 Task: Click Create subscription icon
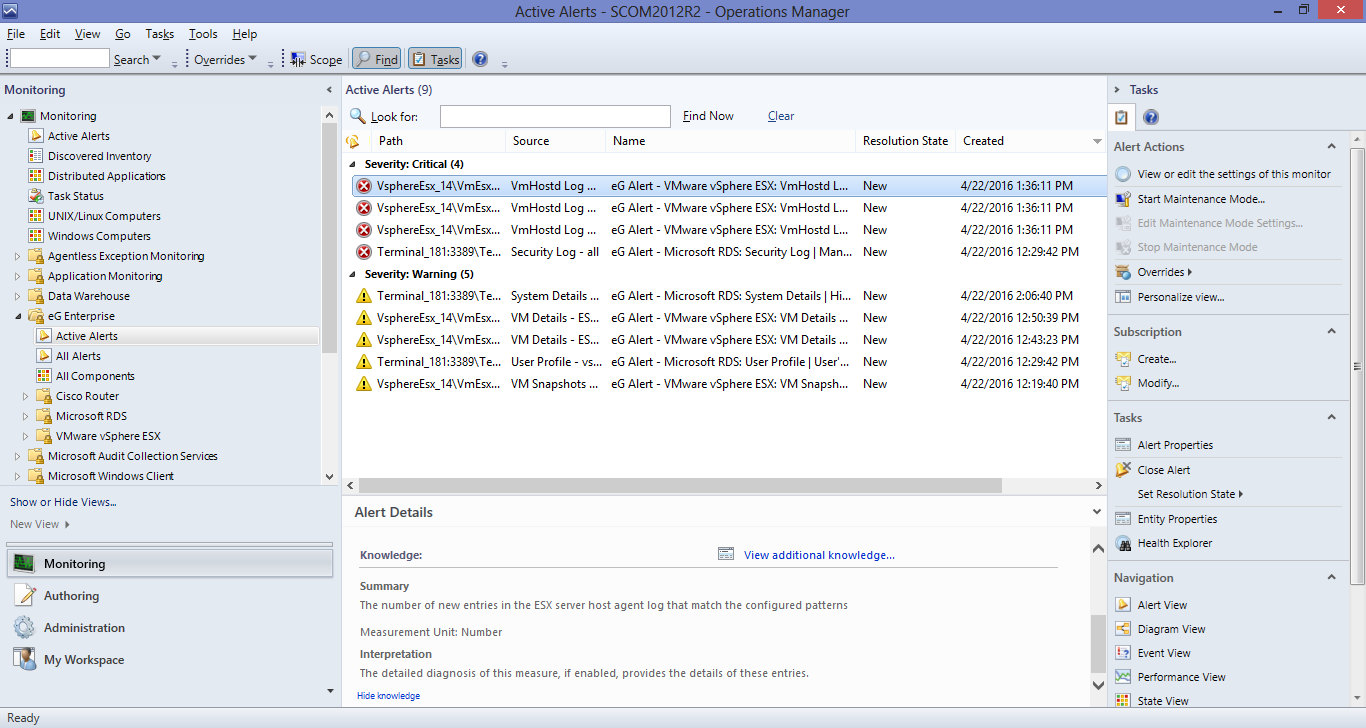[x=1123, y=359]
